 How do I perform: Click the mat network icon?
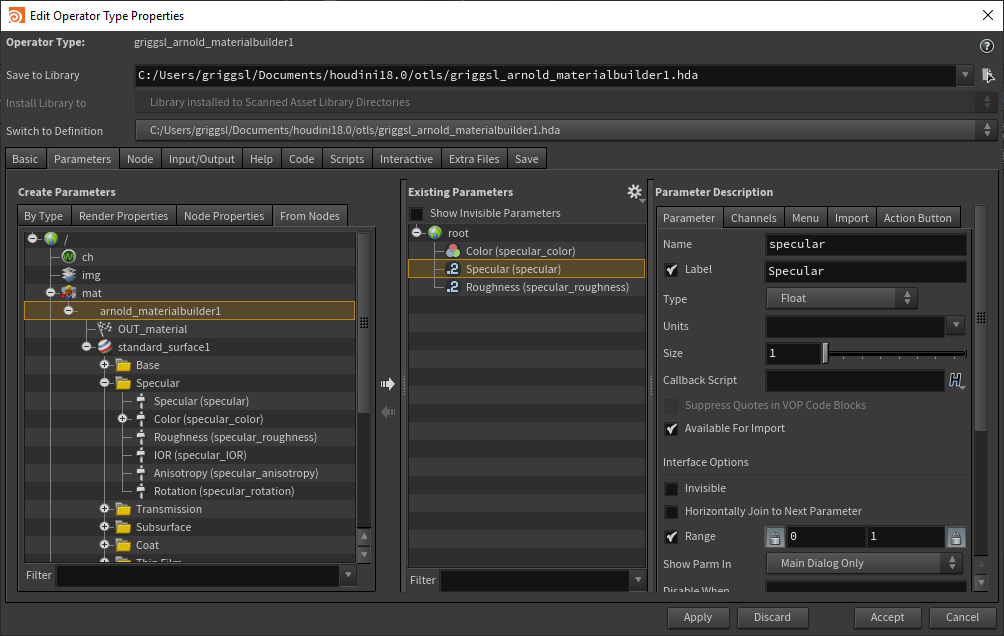tap(69, 293)
